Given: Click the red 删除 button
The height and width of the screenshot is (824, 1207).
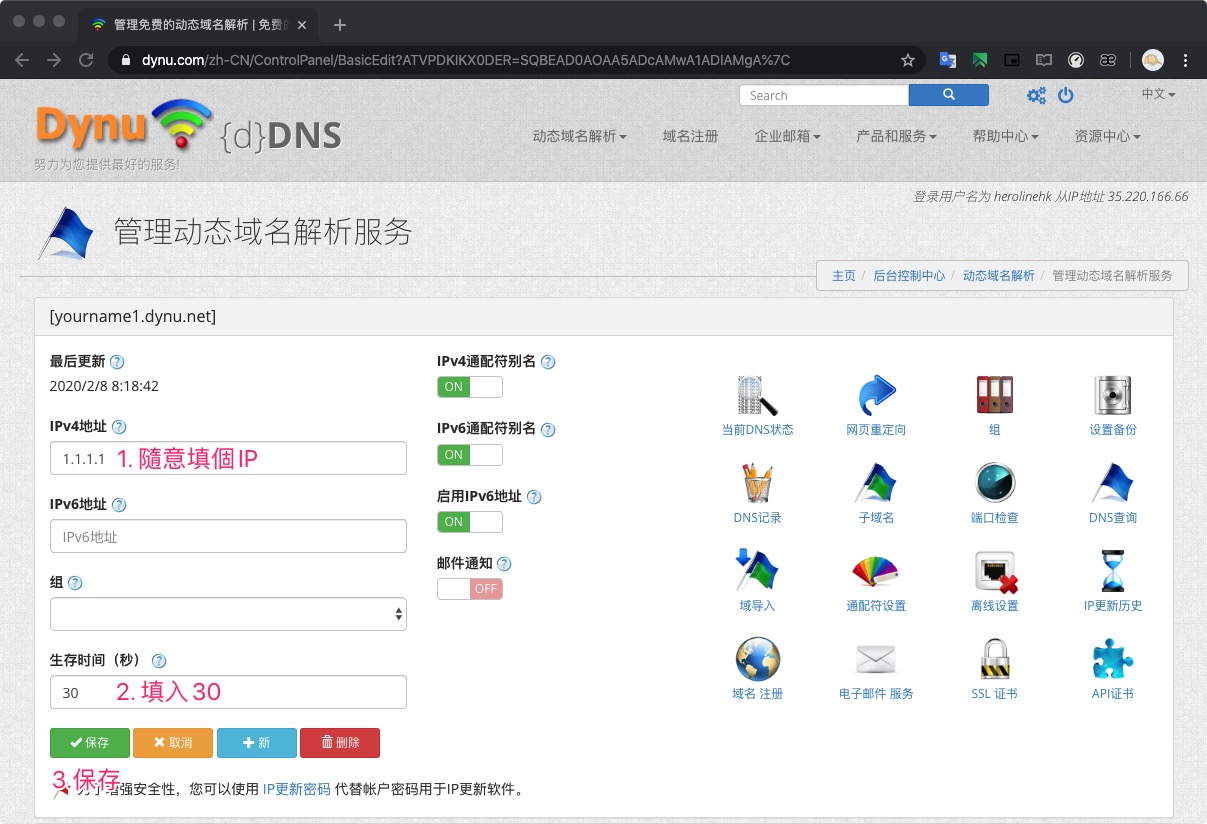Looking at the screenshot, I should tap(340, 743).
